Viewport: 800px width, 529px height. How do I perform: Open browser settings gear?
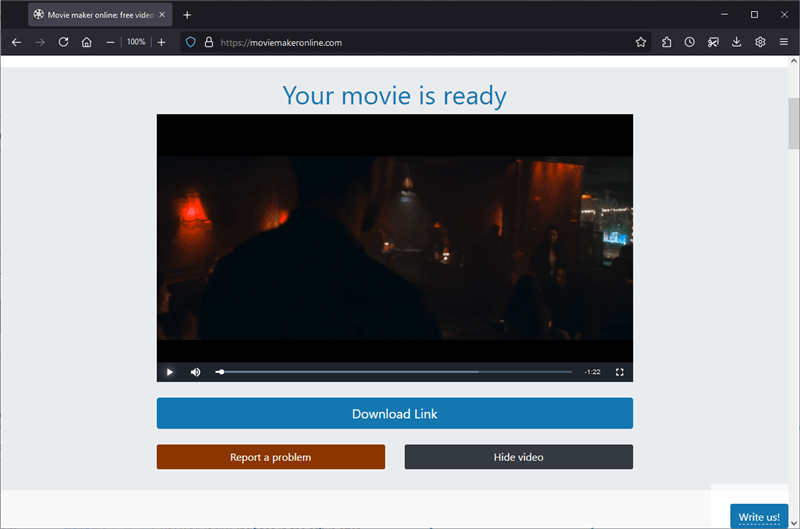click(760, 42)
